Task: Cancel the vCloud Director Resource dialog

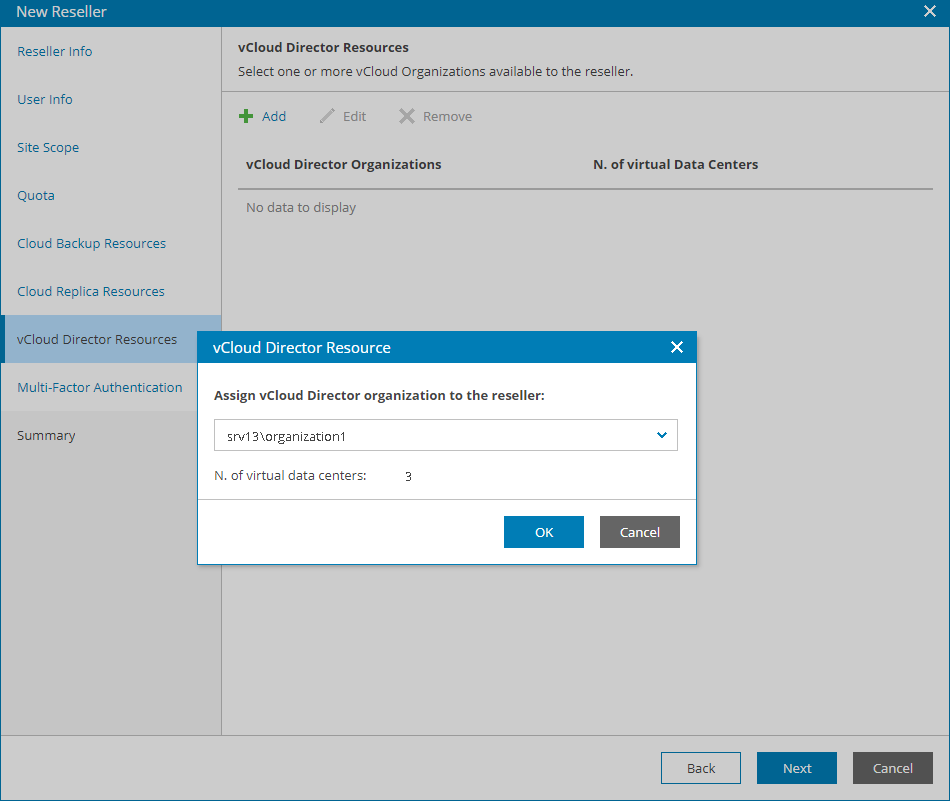Action: (x=639, y=532)
